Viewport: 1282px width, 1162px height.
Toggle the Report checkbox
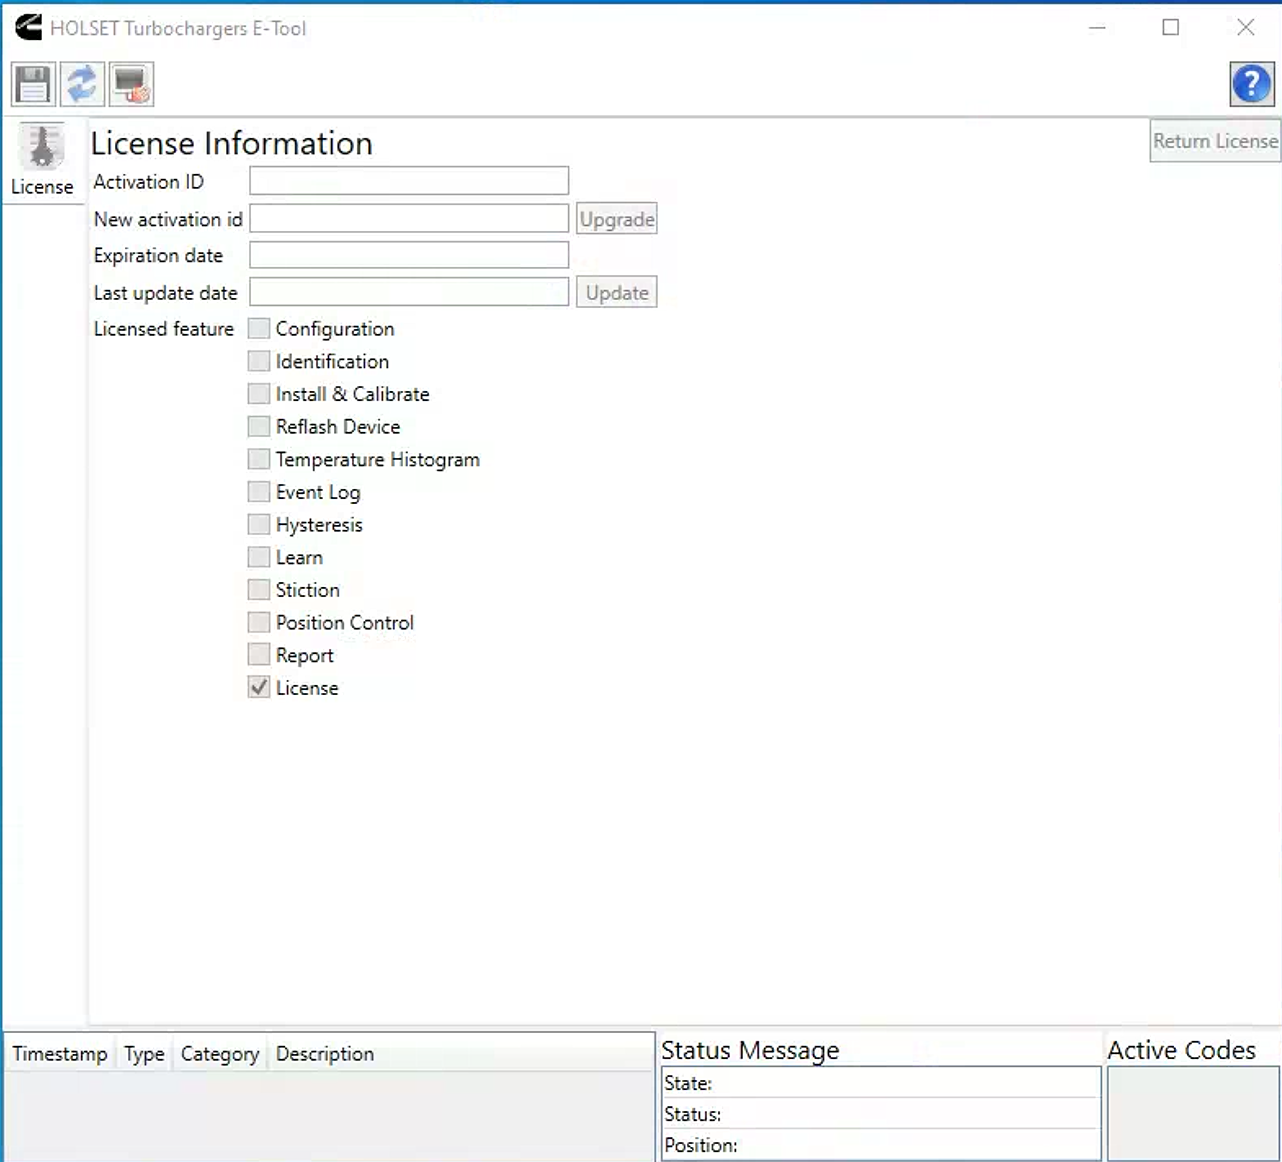[x=259, y=655]
